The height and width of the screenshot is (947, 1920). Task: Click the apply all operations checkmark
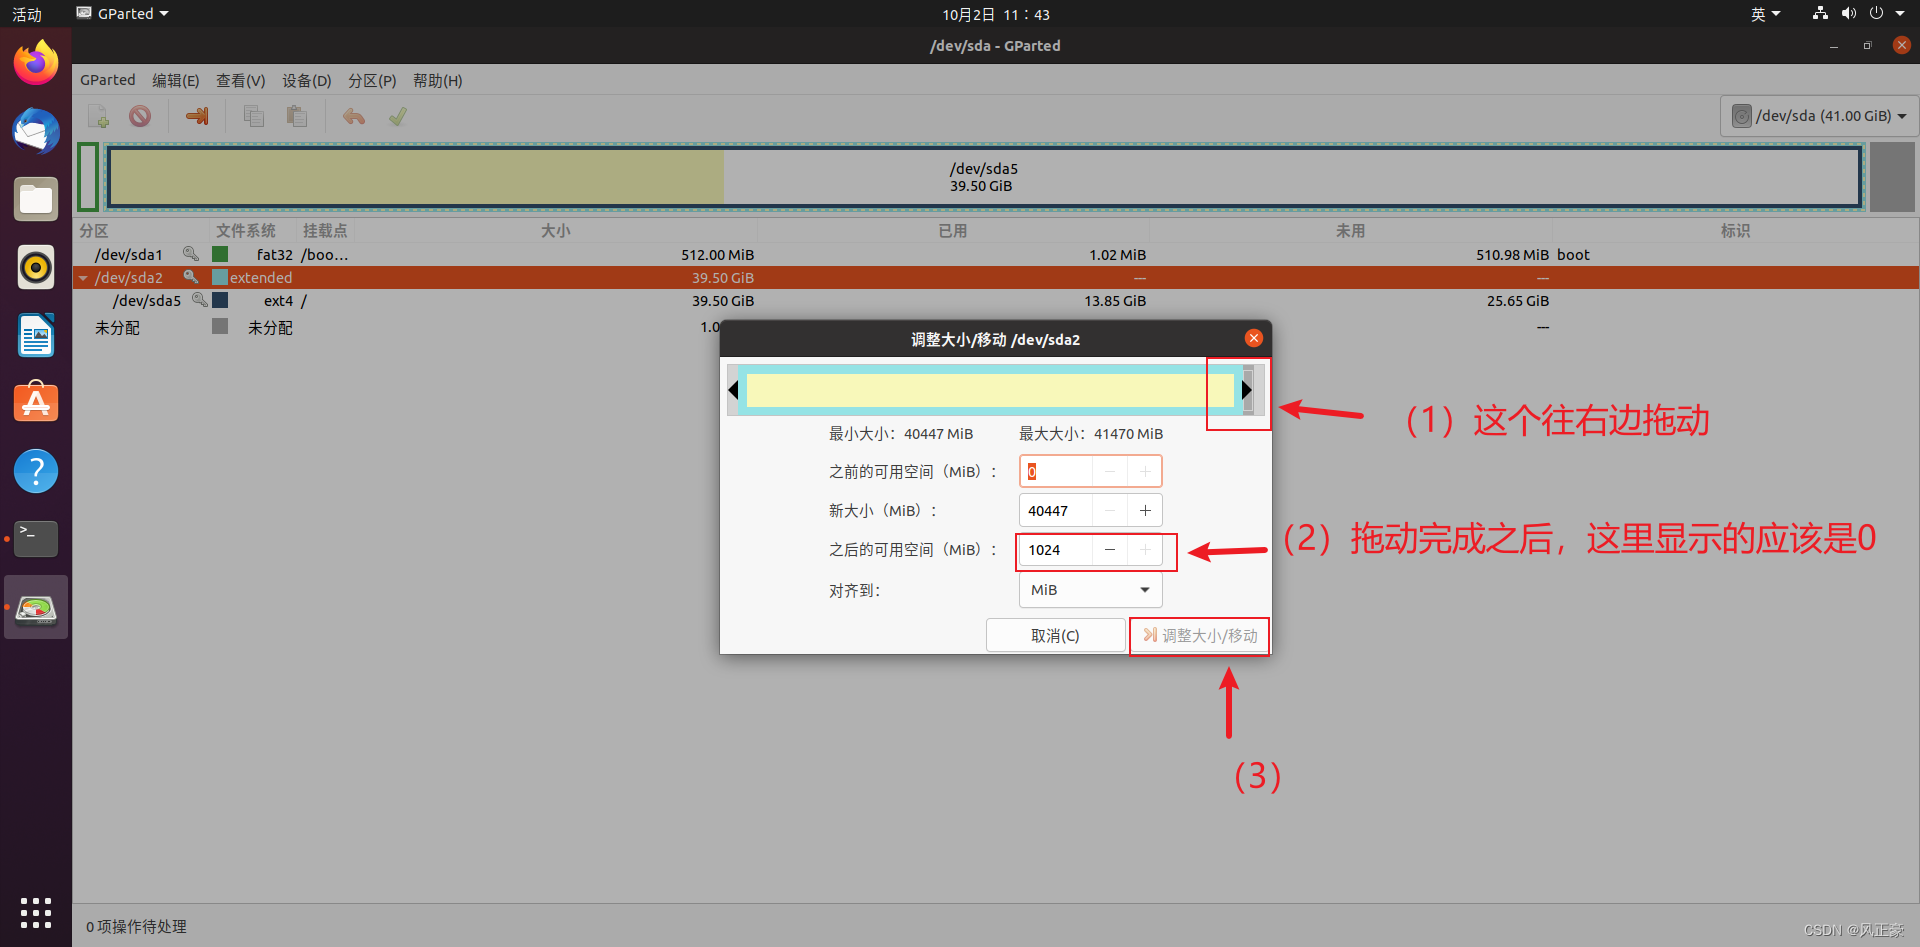[x=398, y=117]
